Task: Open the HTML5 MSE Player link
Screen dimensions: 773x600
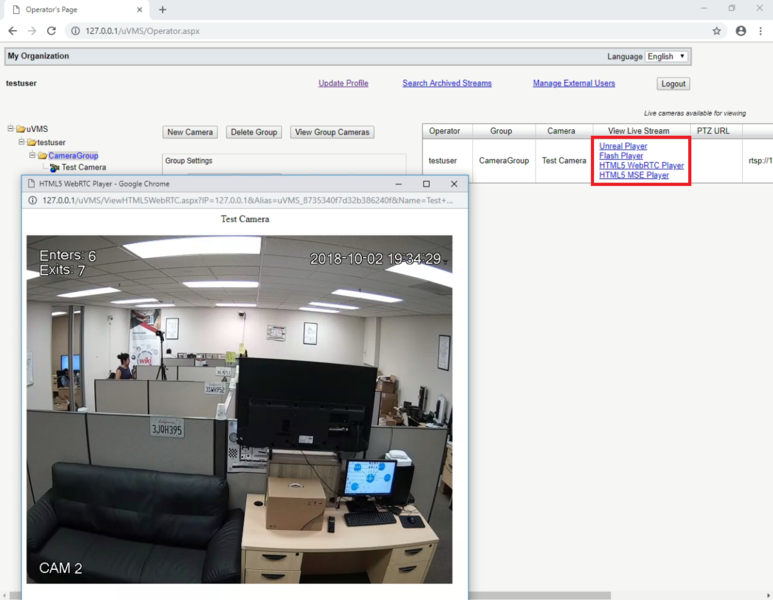Action: tap(634, 175)
